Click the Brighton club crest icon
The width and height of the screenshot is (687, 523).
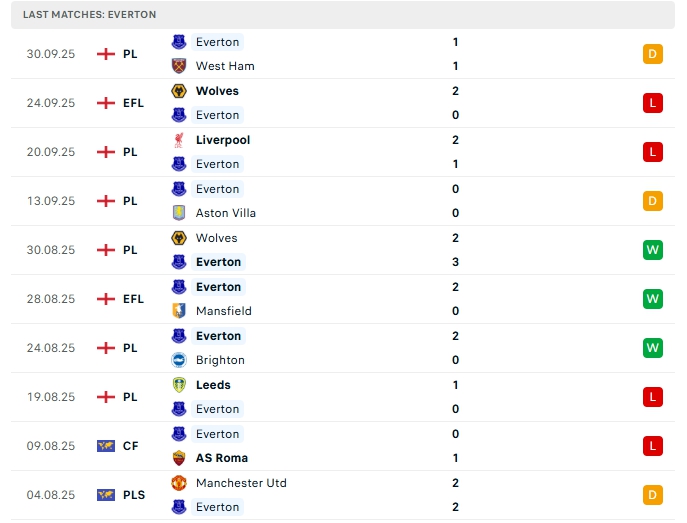pos(179,360)
